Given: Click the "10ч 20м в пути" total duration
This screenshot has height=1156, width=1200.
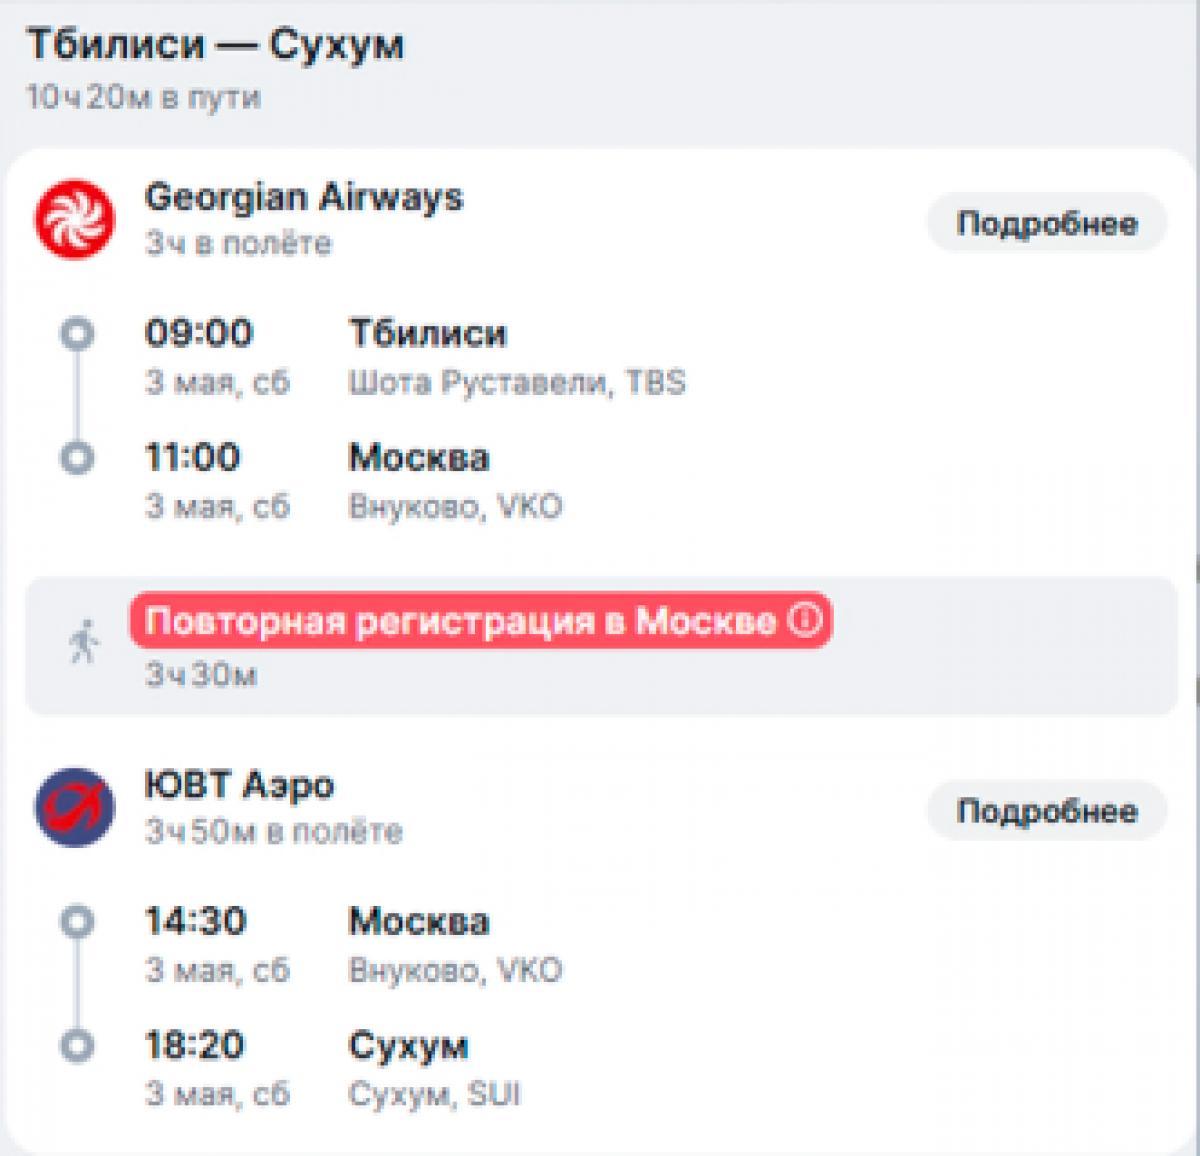Looking at the screenshot, I should pyautogui.click(x=143, y=97).
